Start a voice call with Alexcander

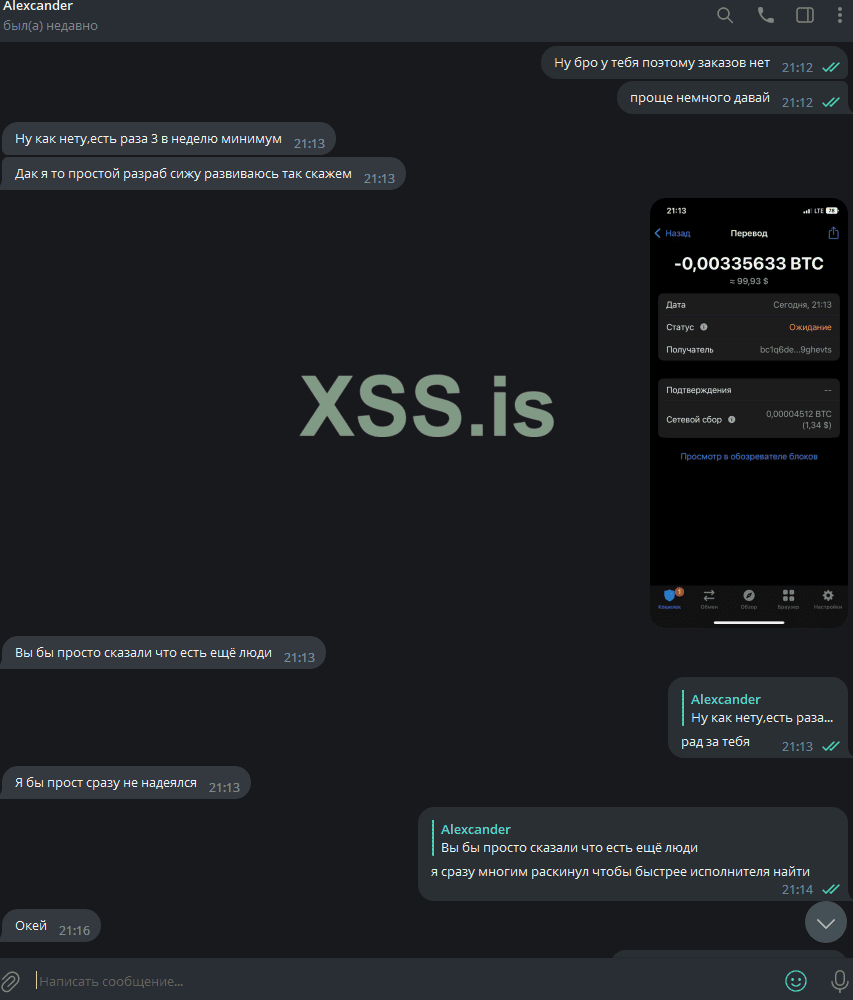tap(766, 15)
